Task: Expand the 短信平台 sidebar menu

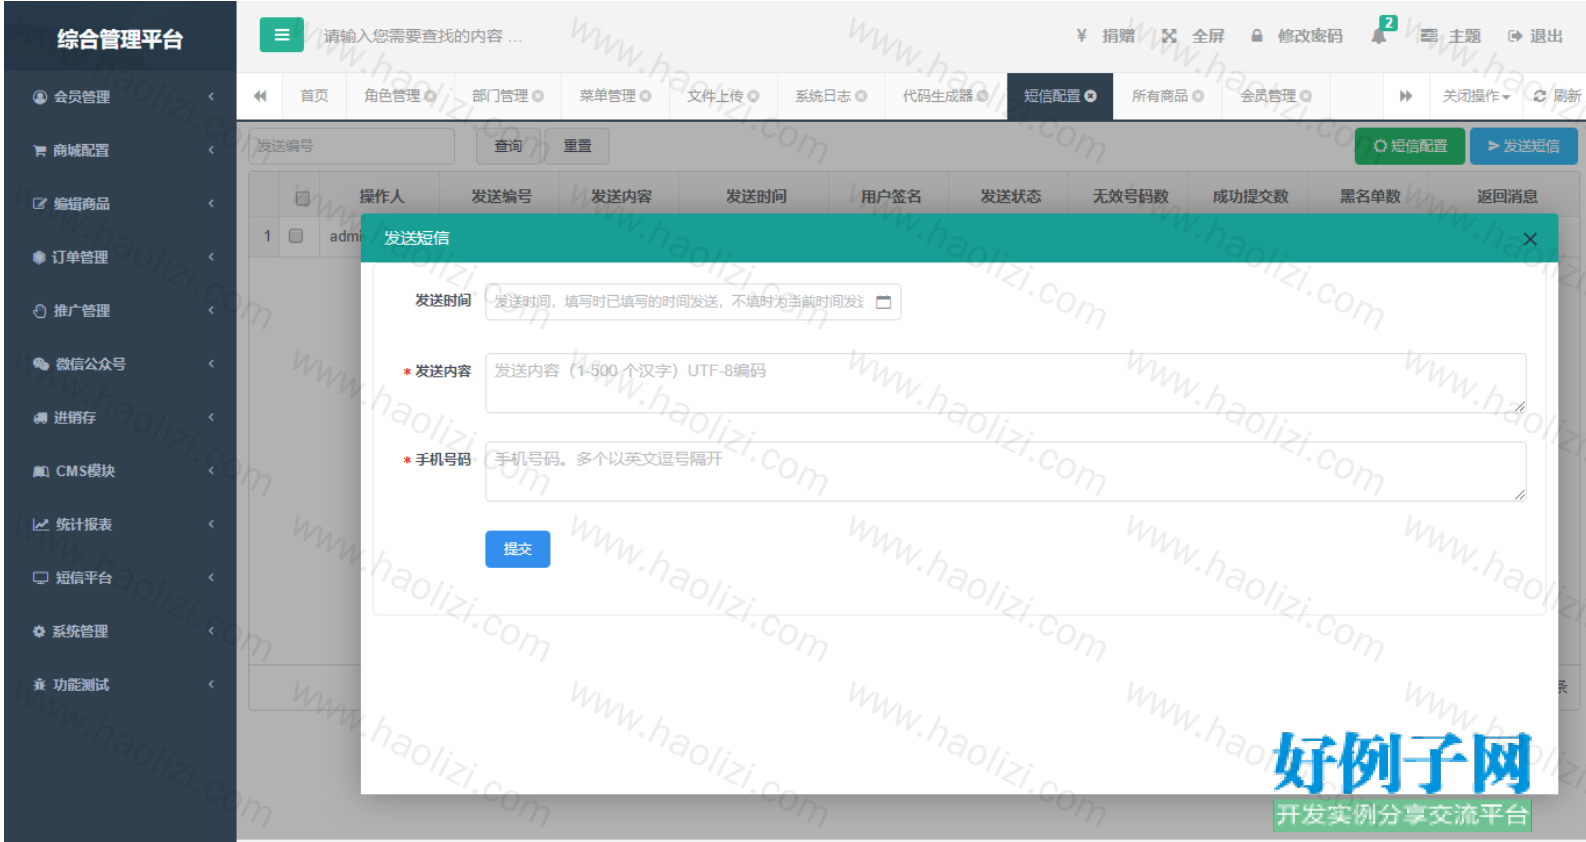Action: (x=120, y=578)
